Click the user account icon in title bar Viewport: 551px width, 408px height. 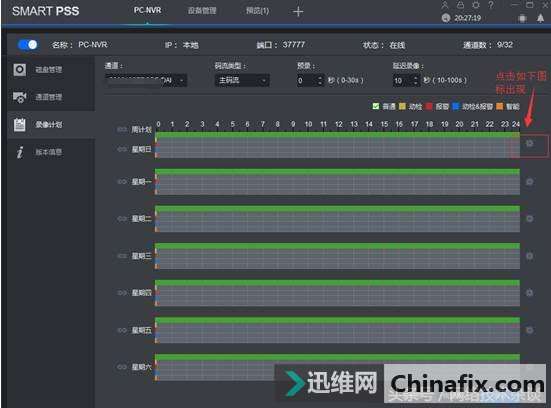pyautogui.click(x=445, y=5)
